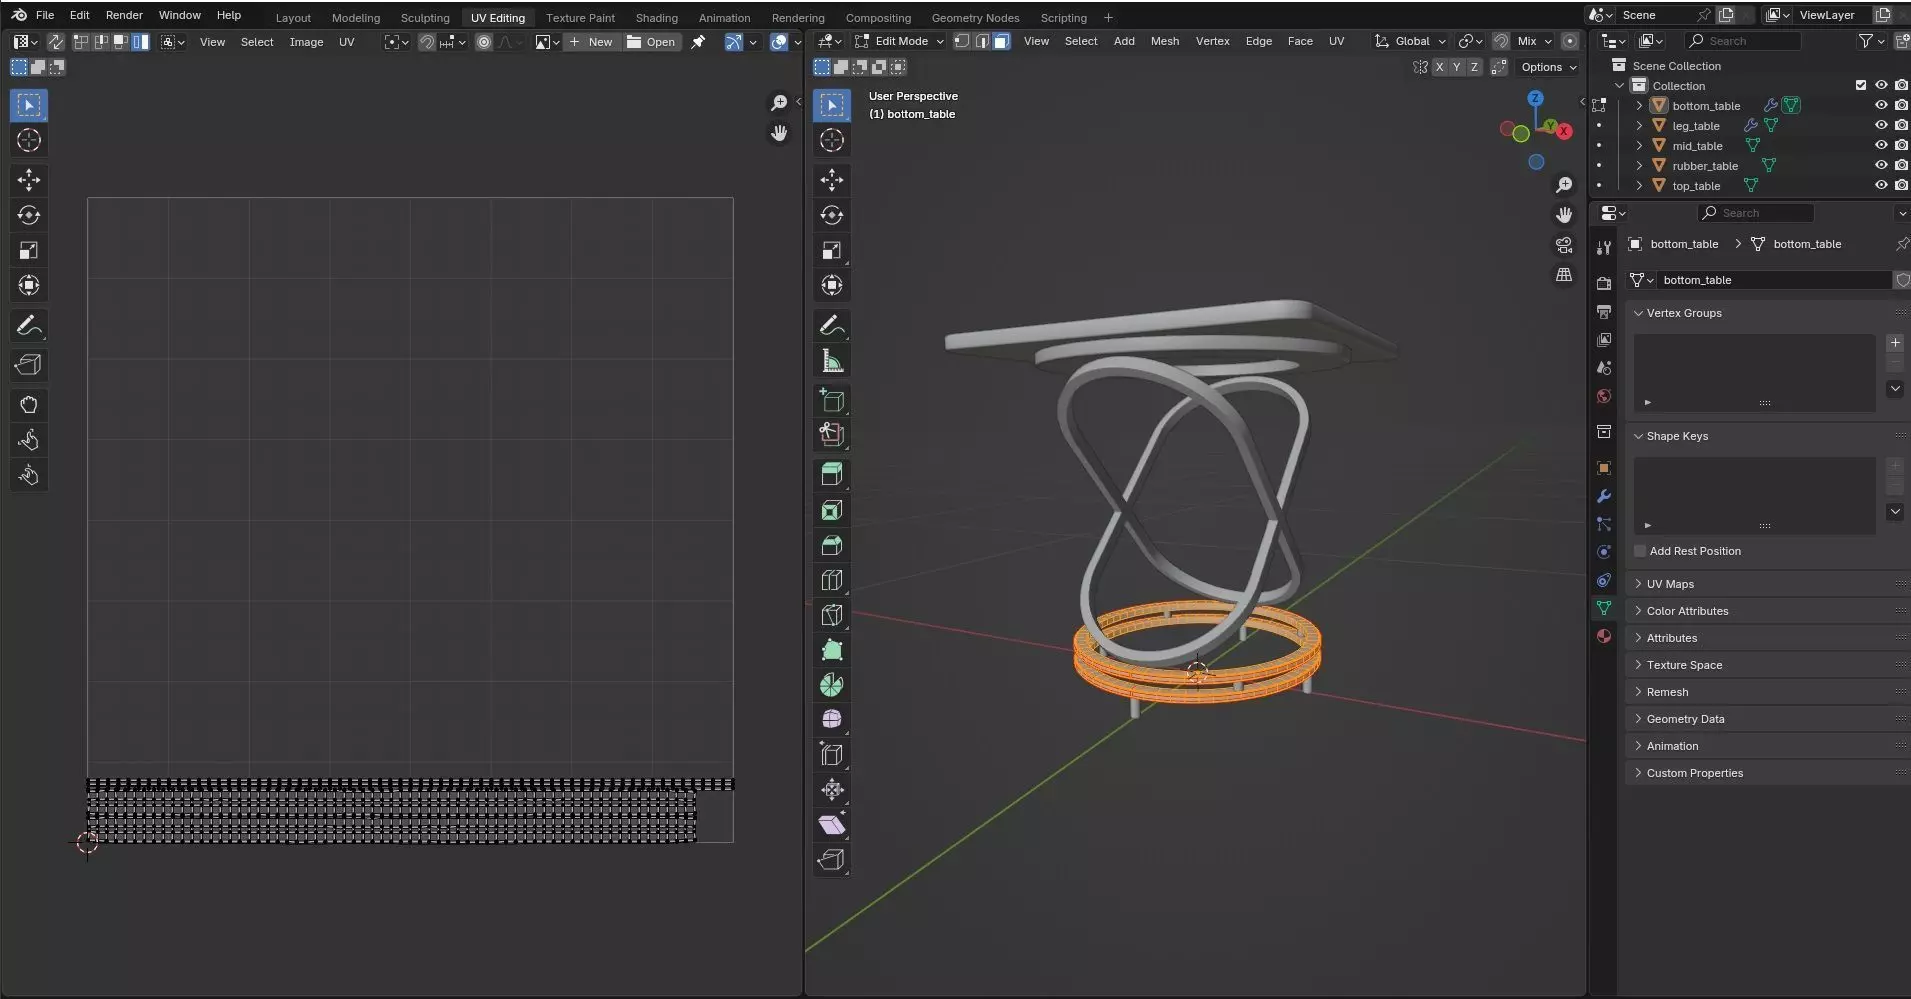Image resolution: width=1911 pixels, height=999 pixels.
Task: Hide leg_table in viewport
Action: (1881, 125)
